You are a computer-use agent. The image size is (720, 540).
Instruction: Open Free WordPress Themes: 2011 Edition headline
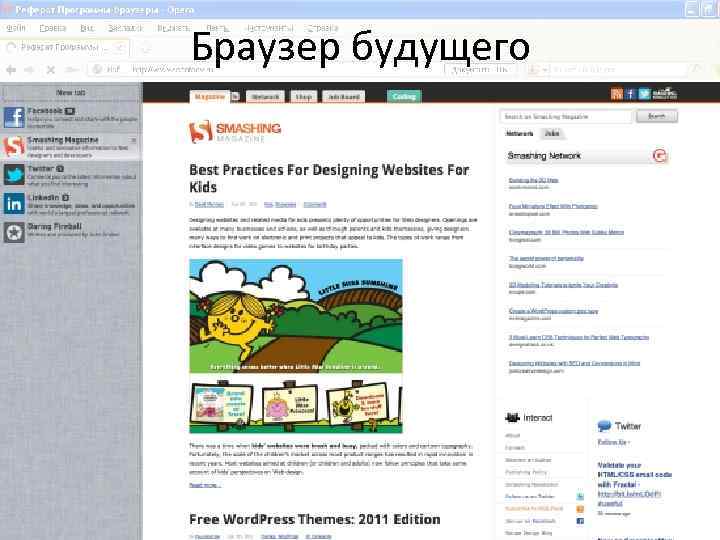coord(315,519)
